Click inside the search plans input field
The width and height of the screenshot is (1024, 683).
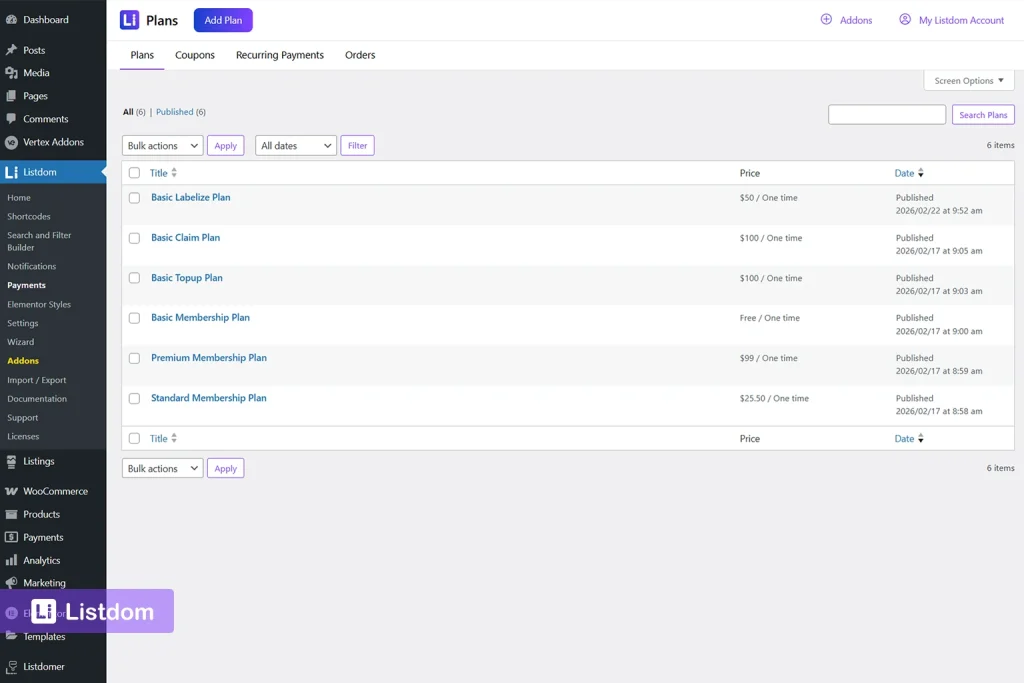click(886, 114)
